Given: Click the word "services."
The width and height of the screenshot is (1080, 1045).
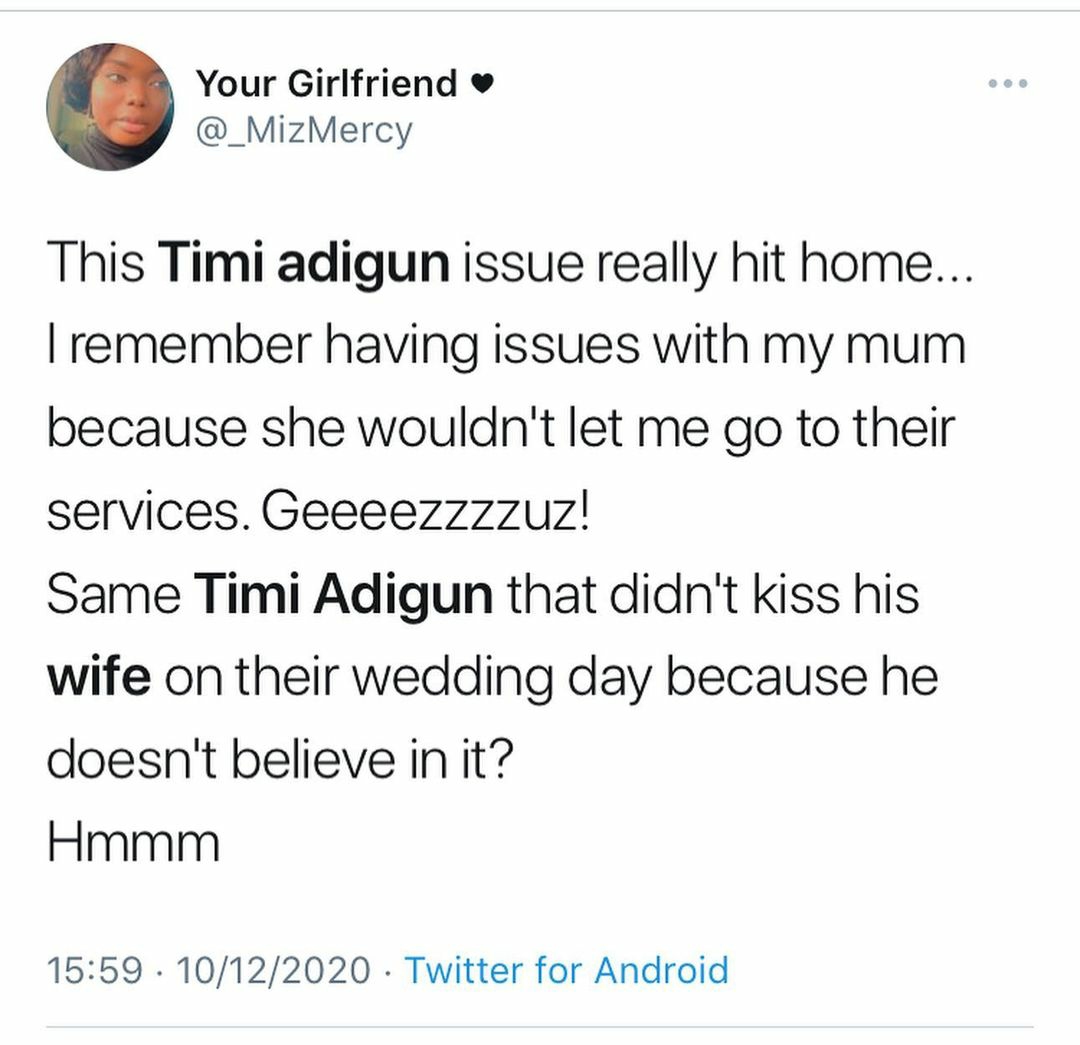Looking at the screenshot, I should tap(149, 513).
